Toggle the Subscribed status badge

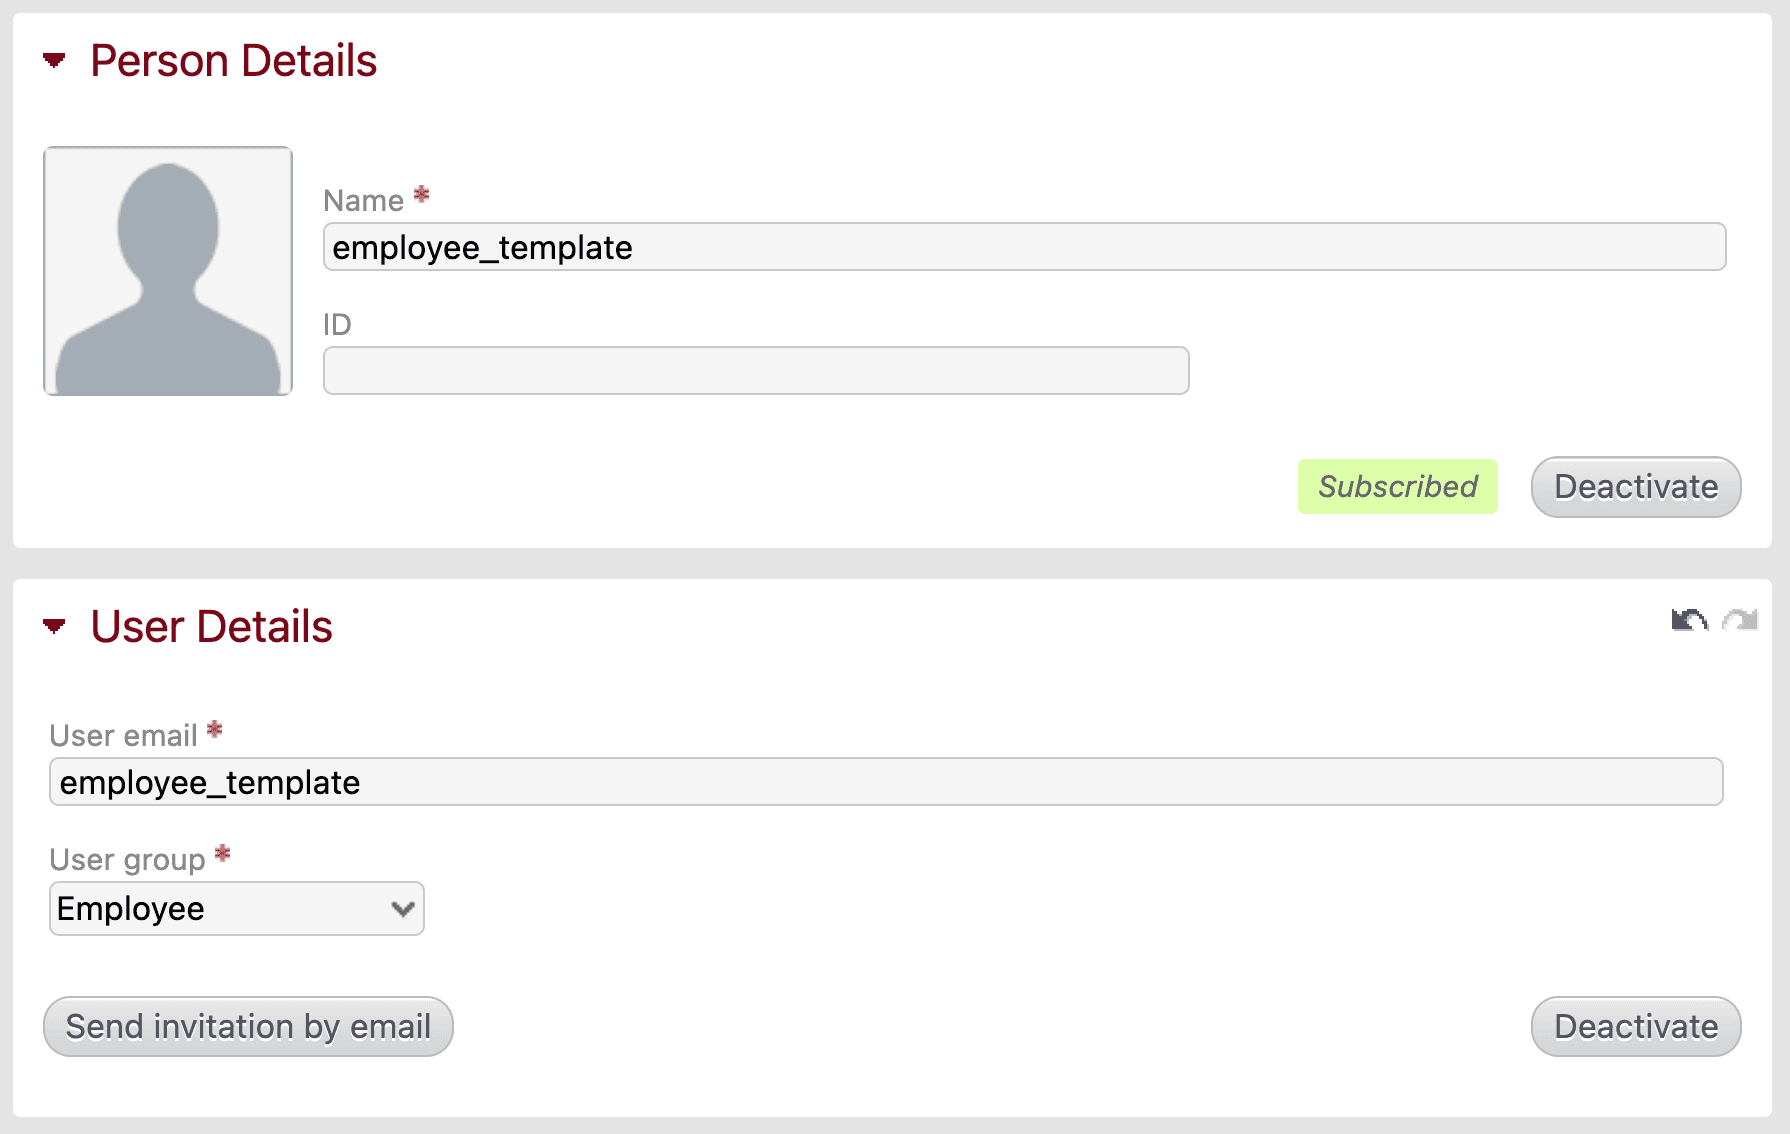(1397, 487)
